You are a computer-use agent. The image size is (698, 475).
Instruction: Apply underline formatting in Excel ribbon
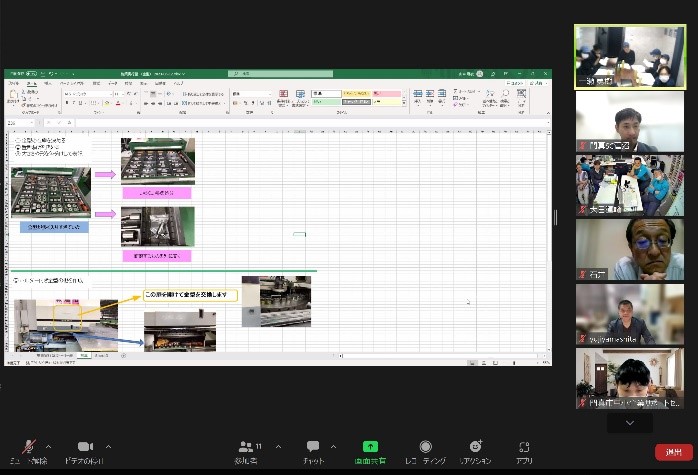pyautogui.click(x=81, y=103)
